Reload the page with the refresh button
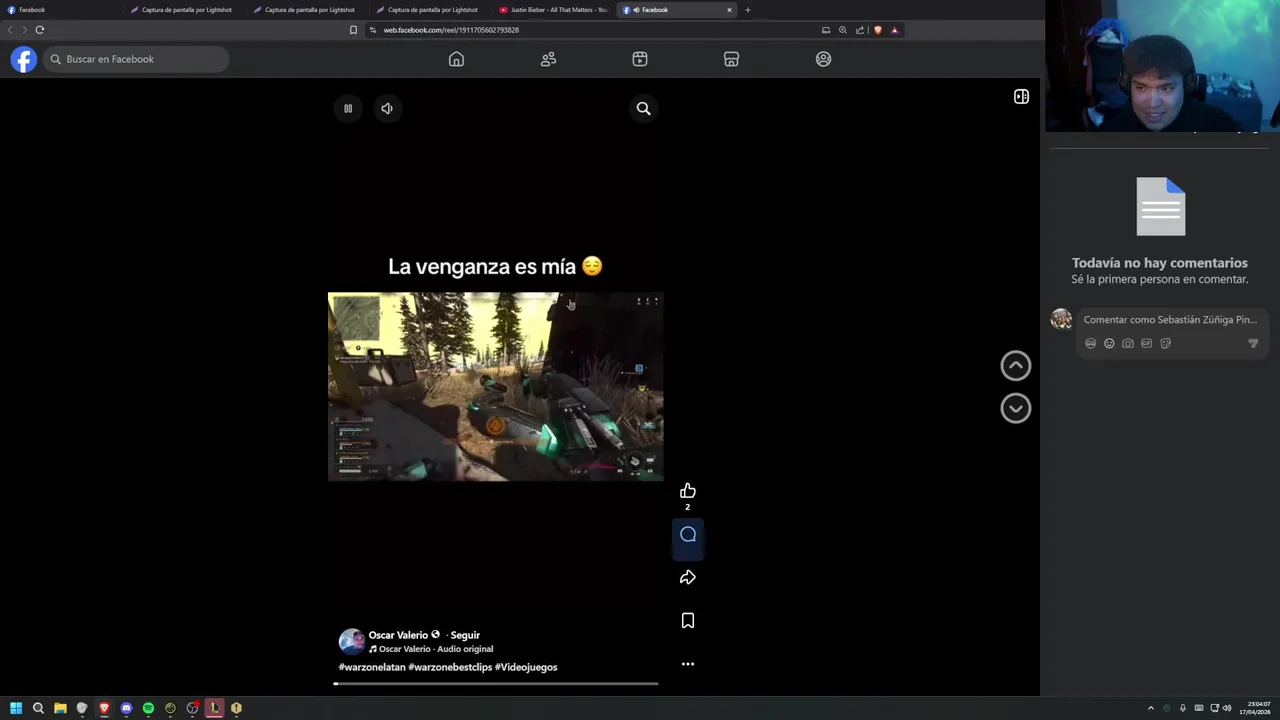Image resolution: width=1280 pixels, height=720 pixels. pos(40,30)
